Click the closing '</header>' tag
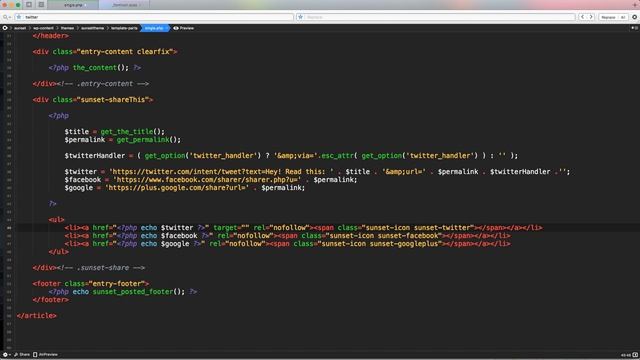640x360 pixels. pyautogui.click(x=51, y=36)
